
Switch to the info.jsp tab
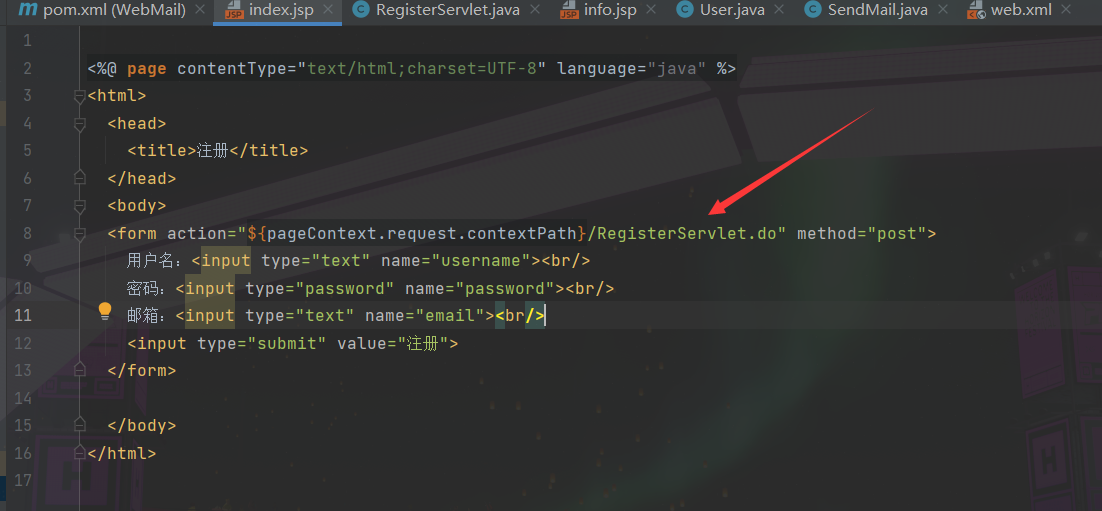coord(610,11)
